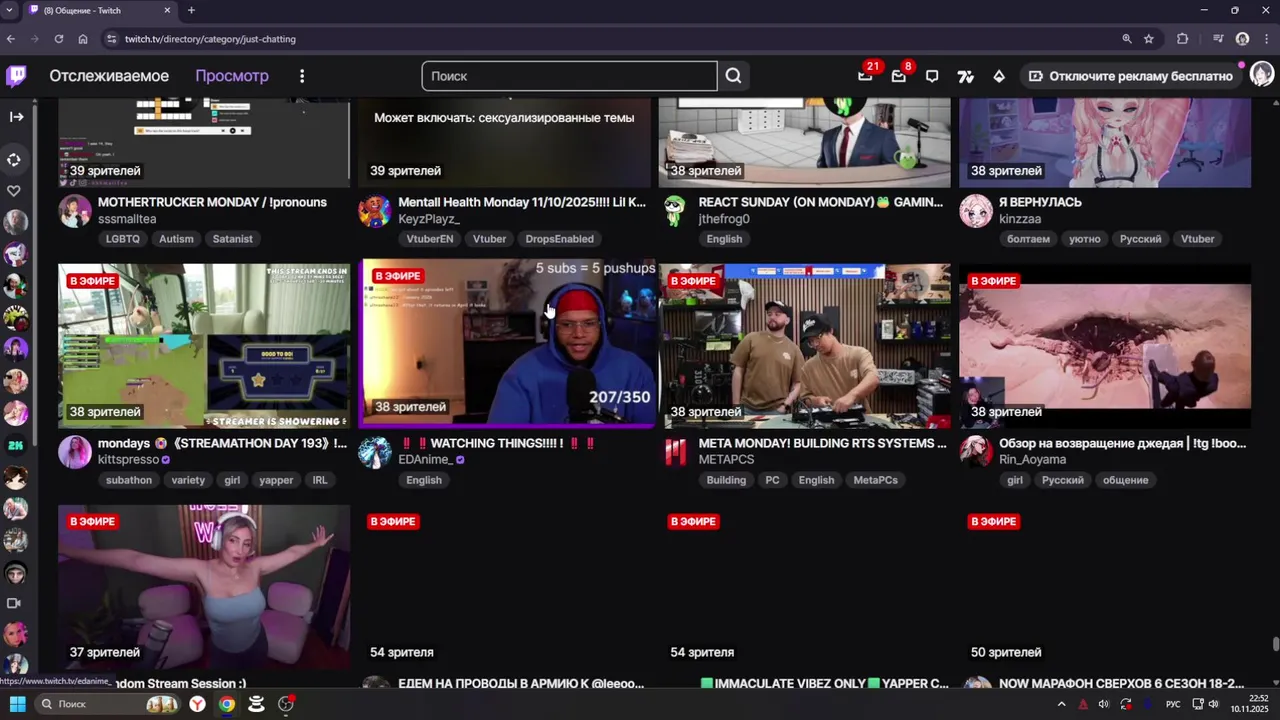
Task: Show hidden system tray icons chevron
Action: [1061, 704]
